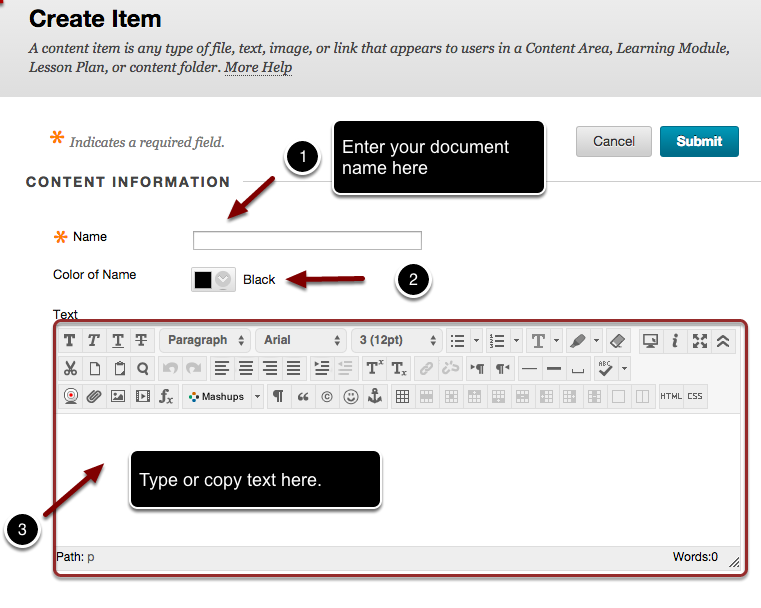Image resolution: width=761 pixels, height=608 pixels.
Task: Click the Copy icon
Action: pyautogui.click(x=95, y=369)
